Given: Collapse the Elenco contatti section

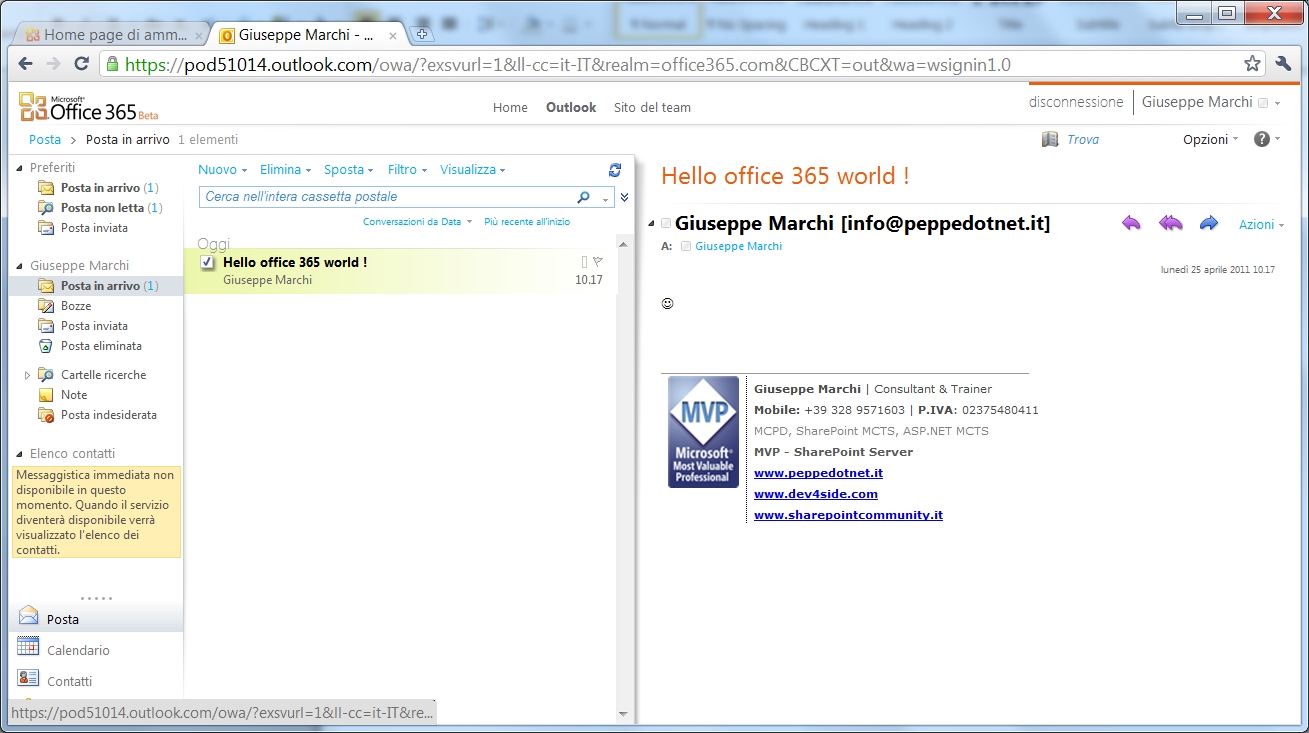Looking at the screenshot, I should tap(19, 454).
